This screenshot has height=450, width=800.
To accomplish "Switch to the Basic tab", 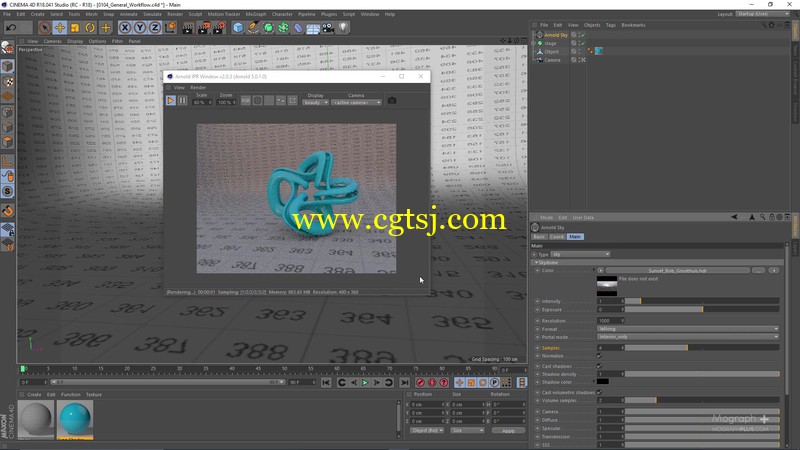I will [539, 237].
